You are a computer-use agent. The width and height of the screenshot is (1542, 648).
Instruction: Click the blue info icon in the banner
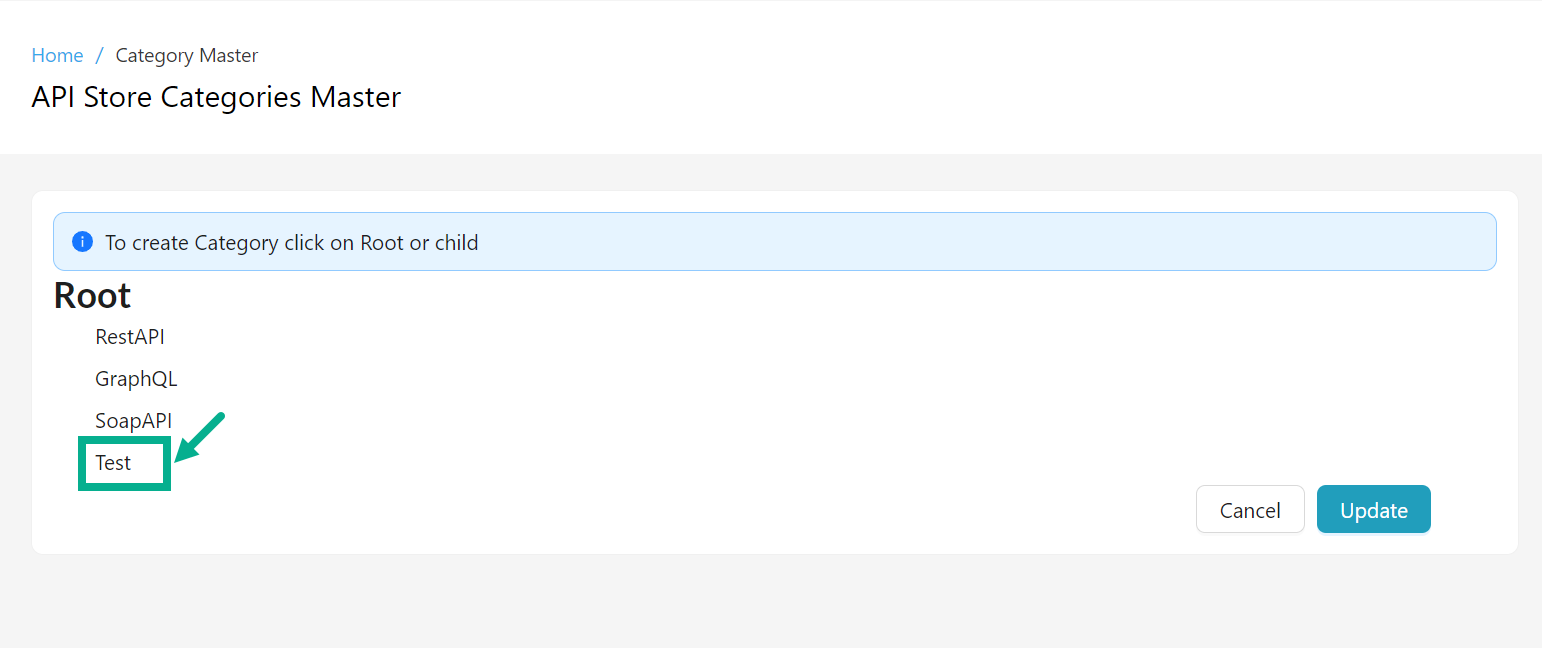83,242
